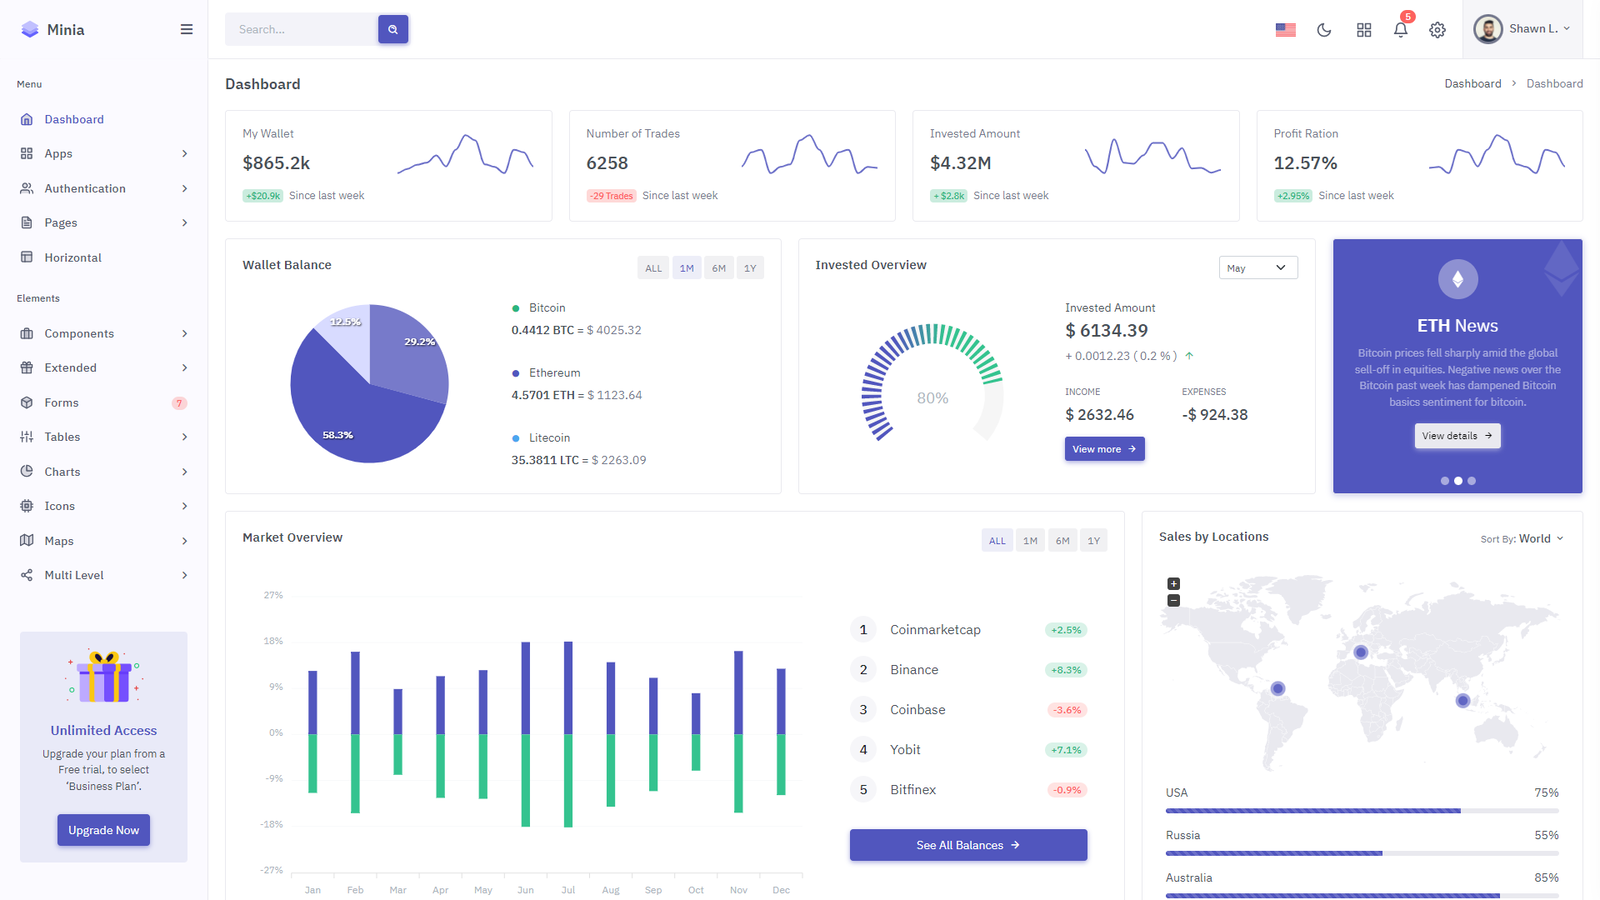1600x900 pixels.
Task: Click the Extended gift icon
Action: pyautogui.click(x=27, y=368)
